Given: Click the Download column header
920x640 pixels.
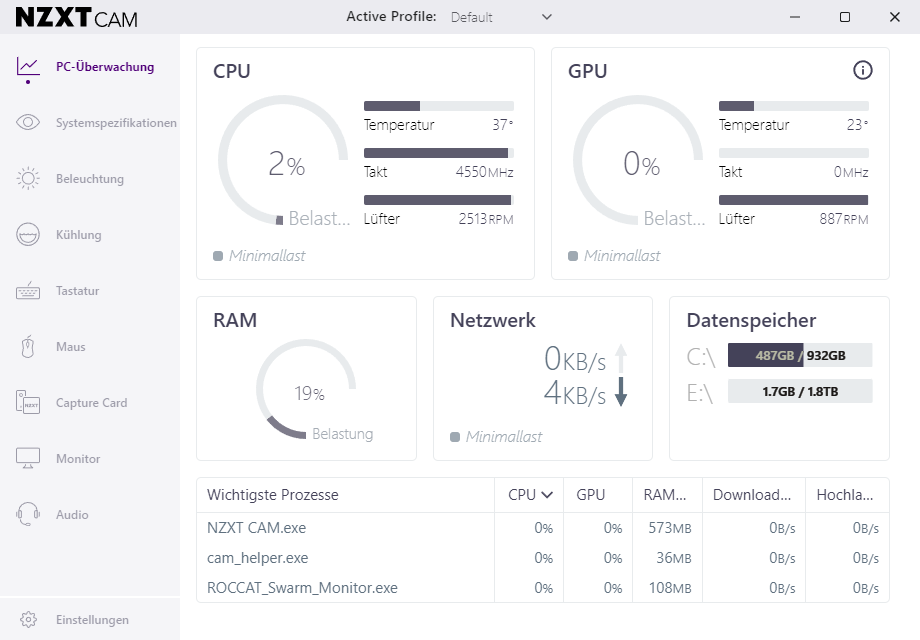Looking at the screenshot, I should pyautogui.click(x=753, y=495).
